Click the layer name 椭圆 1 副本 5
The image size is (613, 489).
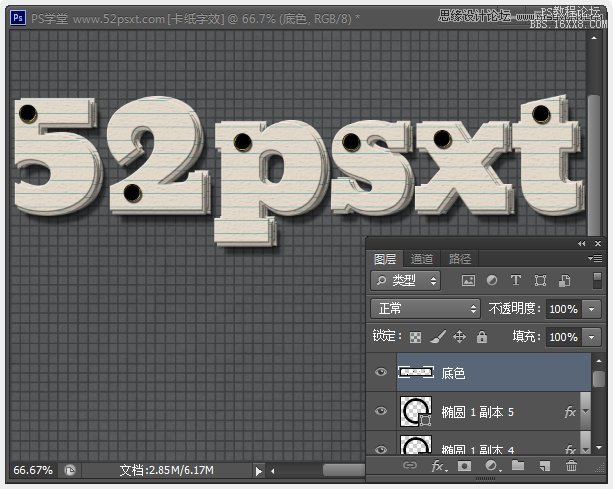(478, 412)
